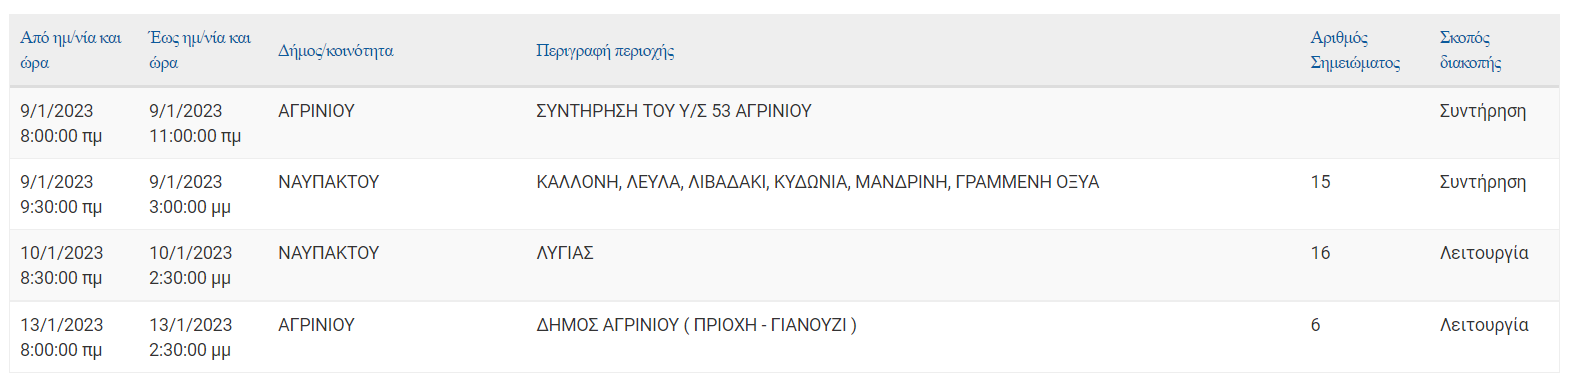Click the 'Από ημ/νία και ώρα' column header
The image size is (1572, 386).
point(71,50)
